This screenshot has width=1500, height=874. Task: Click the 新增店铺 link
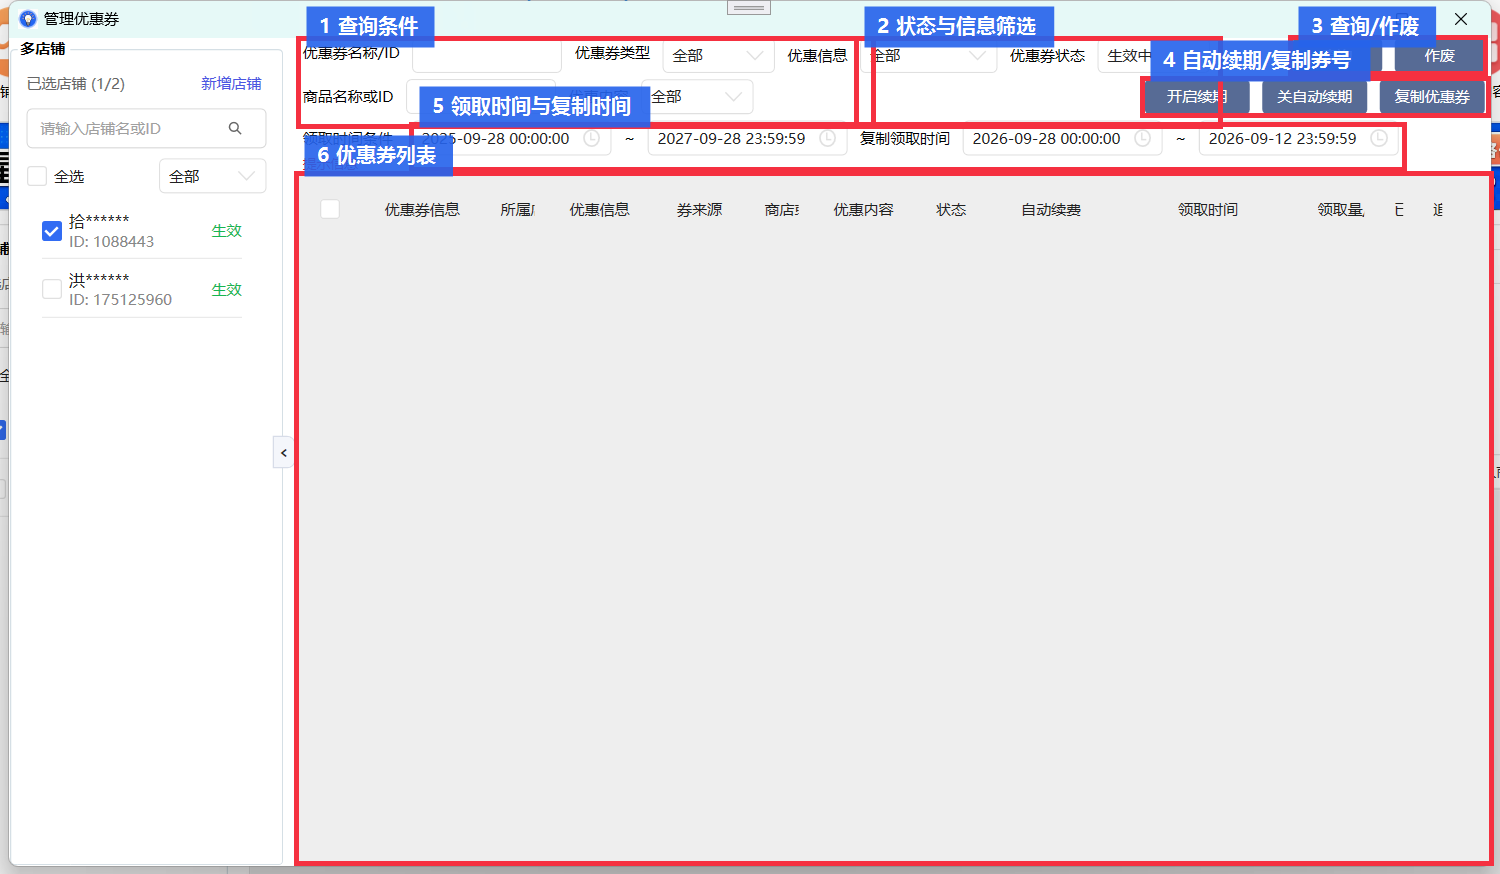(x=231, y=84)
